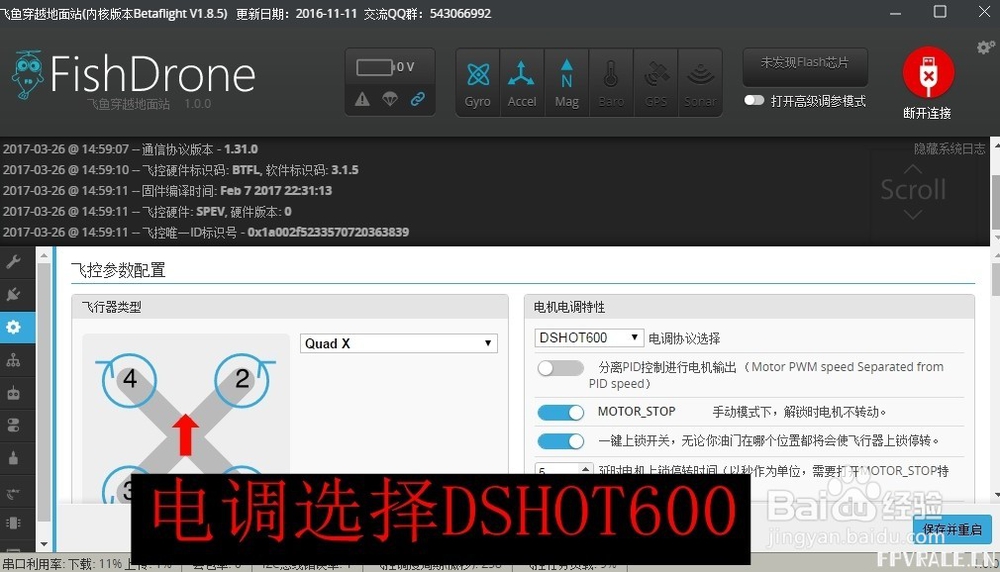Viewport: 1000px width, 572px height.
Task: Click up arrow of sidebar scrollbar
Action: tap(43, 256)
